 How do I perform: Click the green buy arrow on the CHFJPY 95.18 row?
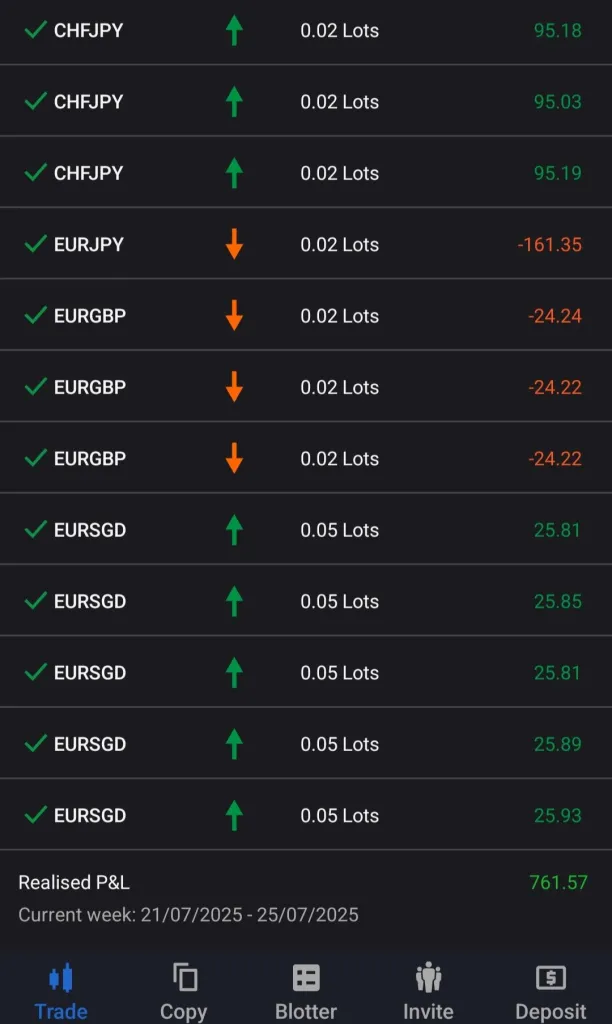pos(234,30)
